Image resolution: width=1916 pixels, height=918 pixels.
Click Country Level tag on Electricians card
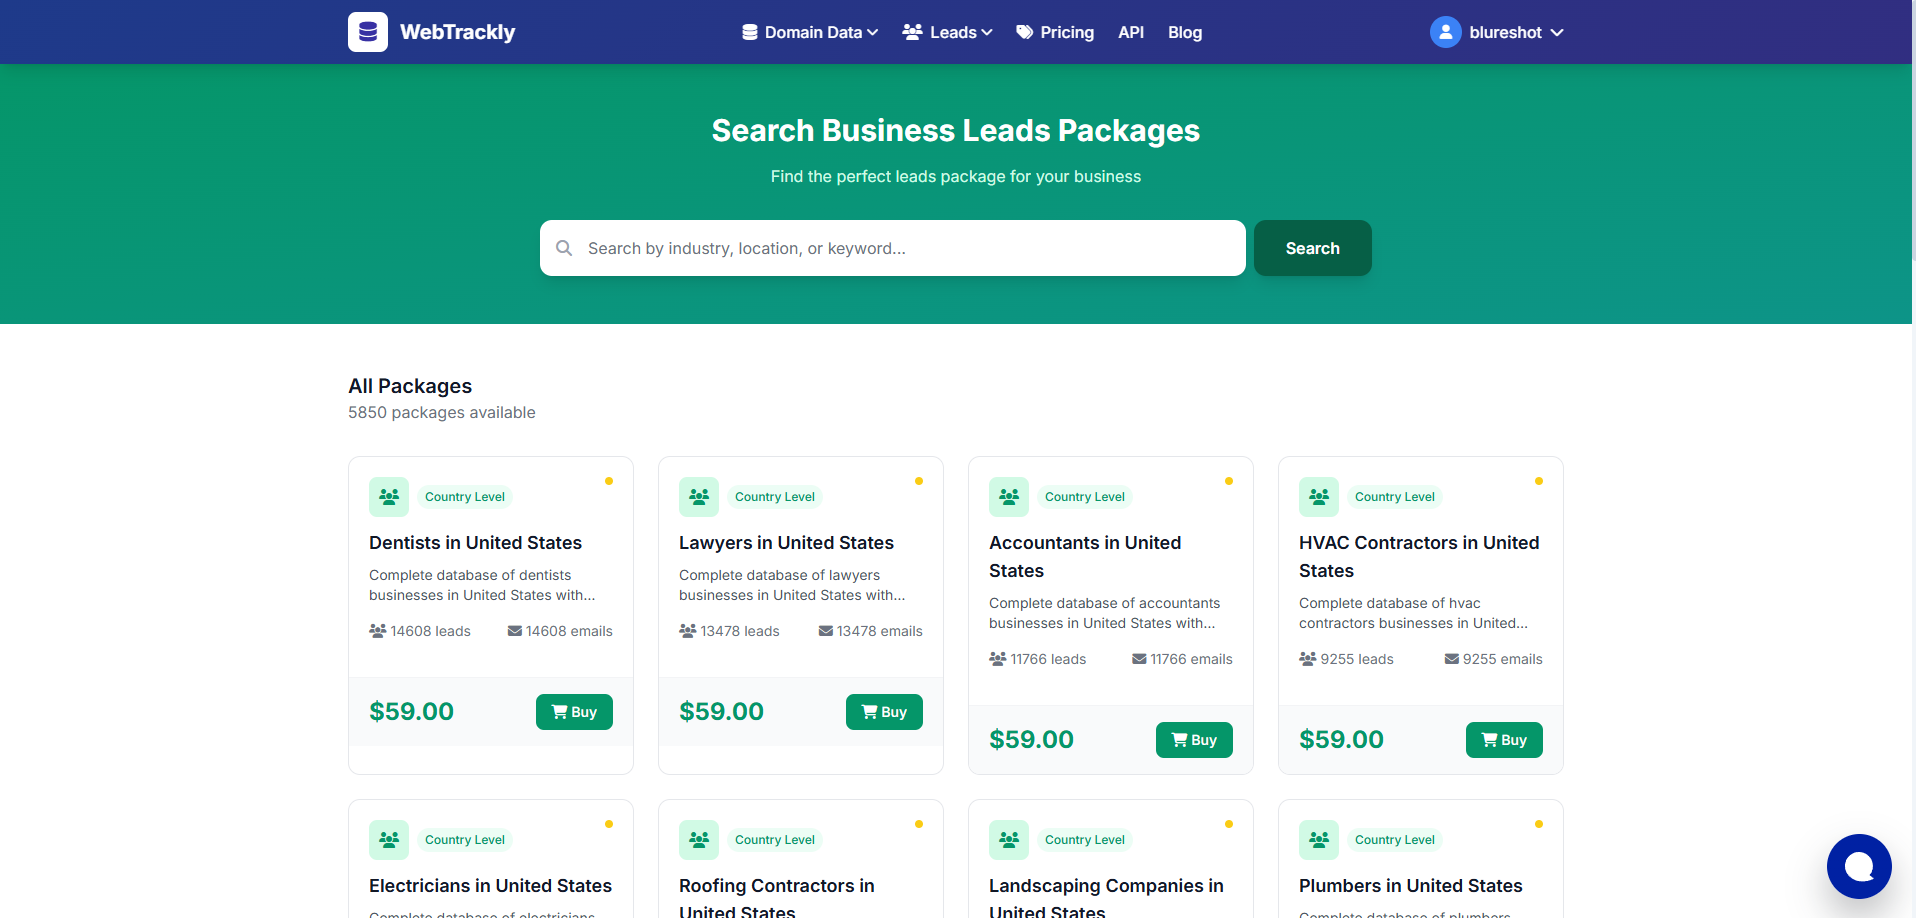click(x=465, y=840)
